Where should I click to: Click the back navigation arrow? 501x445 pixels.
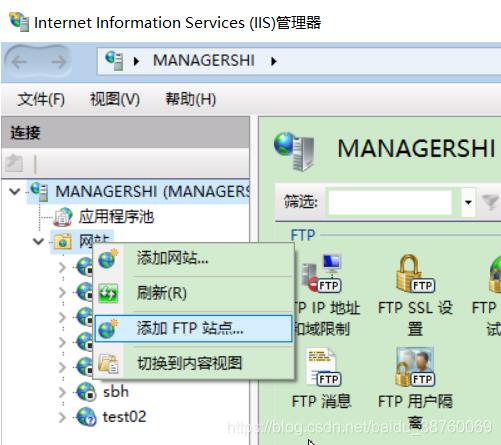click(x=20, y=62)
